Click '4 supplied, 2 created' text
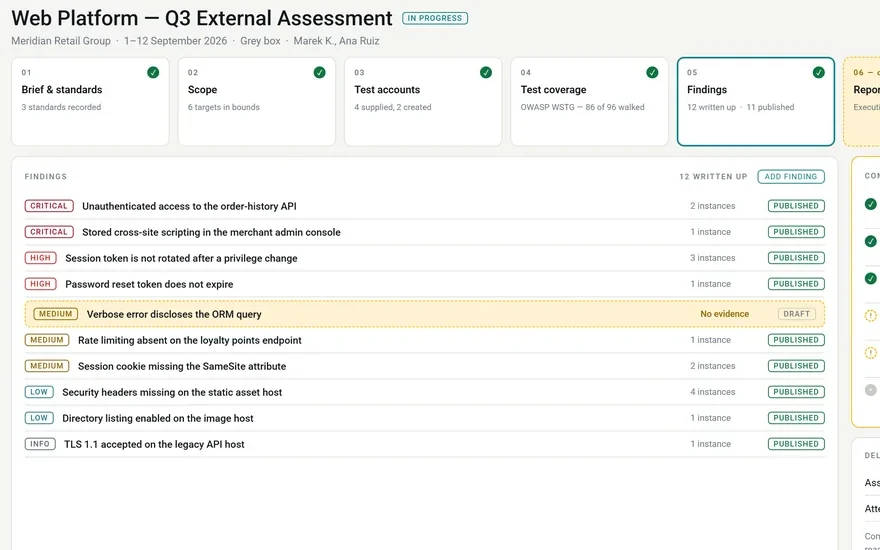880x550 pixels. pos(393,107)
